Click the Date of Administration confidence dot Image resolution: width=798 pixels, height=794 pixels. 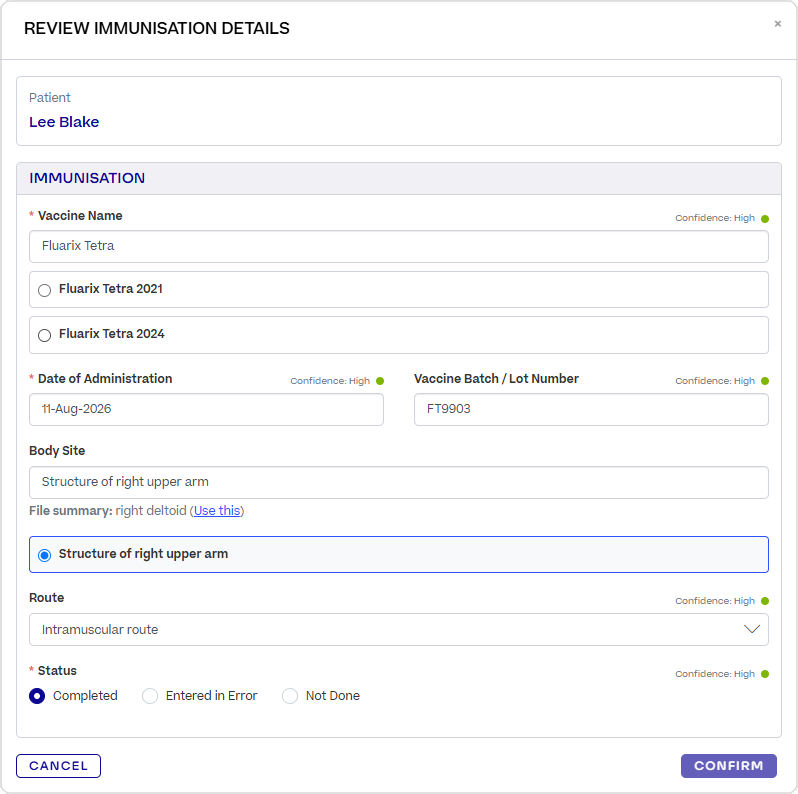pyautogui.click(x=380, y=381)
